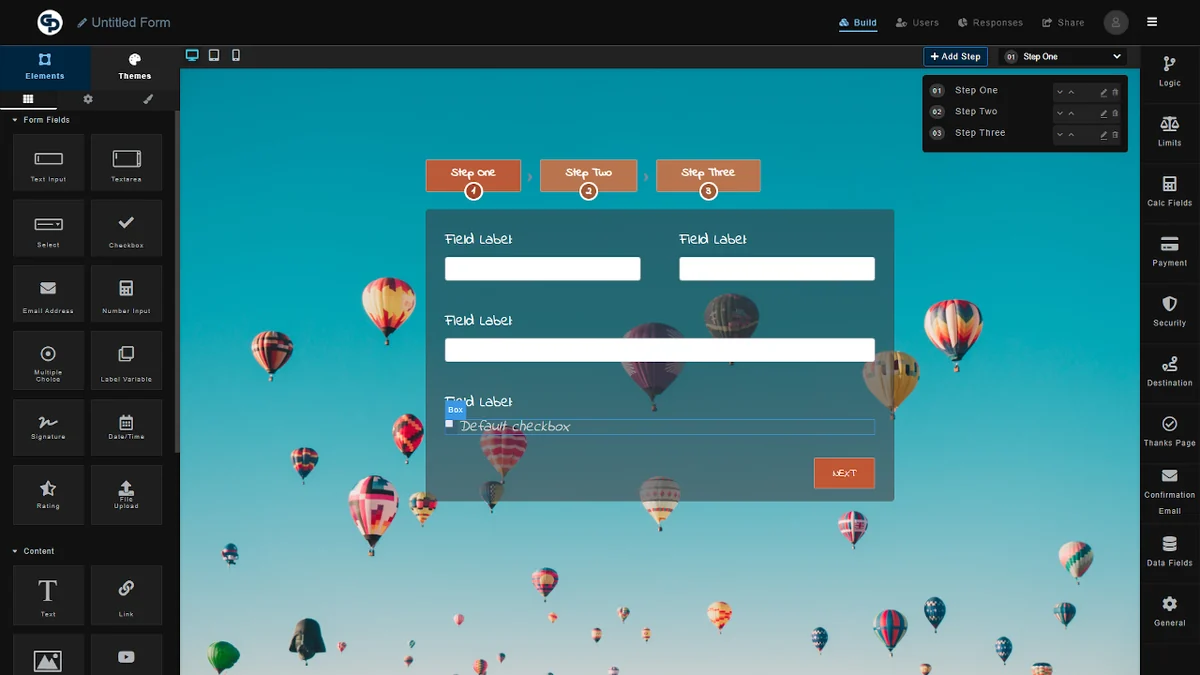Enable desktop preview mode
Viewport: 1200px width, 675px height.
[192, 56]
